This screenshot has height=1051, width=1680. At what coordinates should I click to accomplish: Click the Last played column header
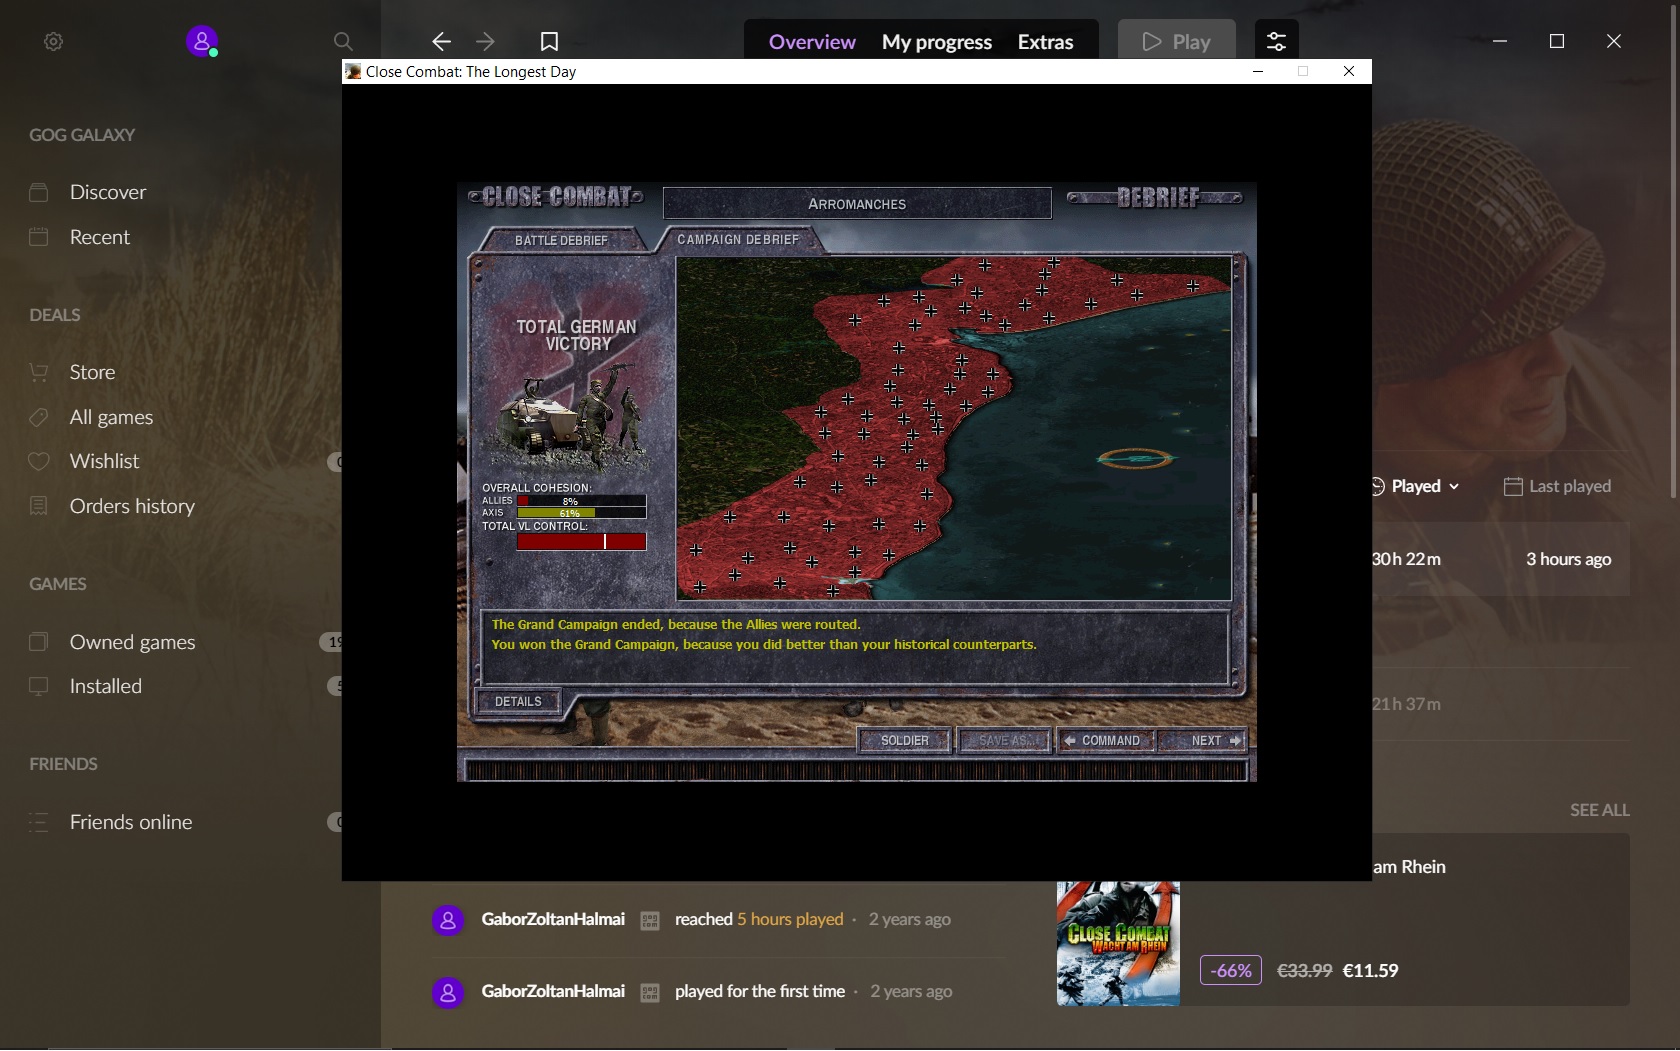click(1558, 486)
